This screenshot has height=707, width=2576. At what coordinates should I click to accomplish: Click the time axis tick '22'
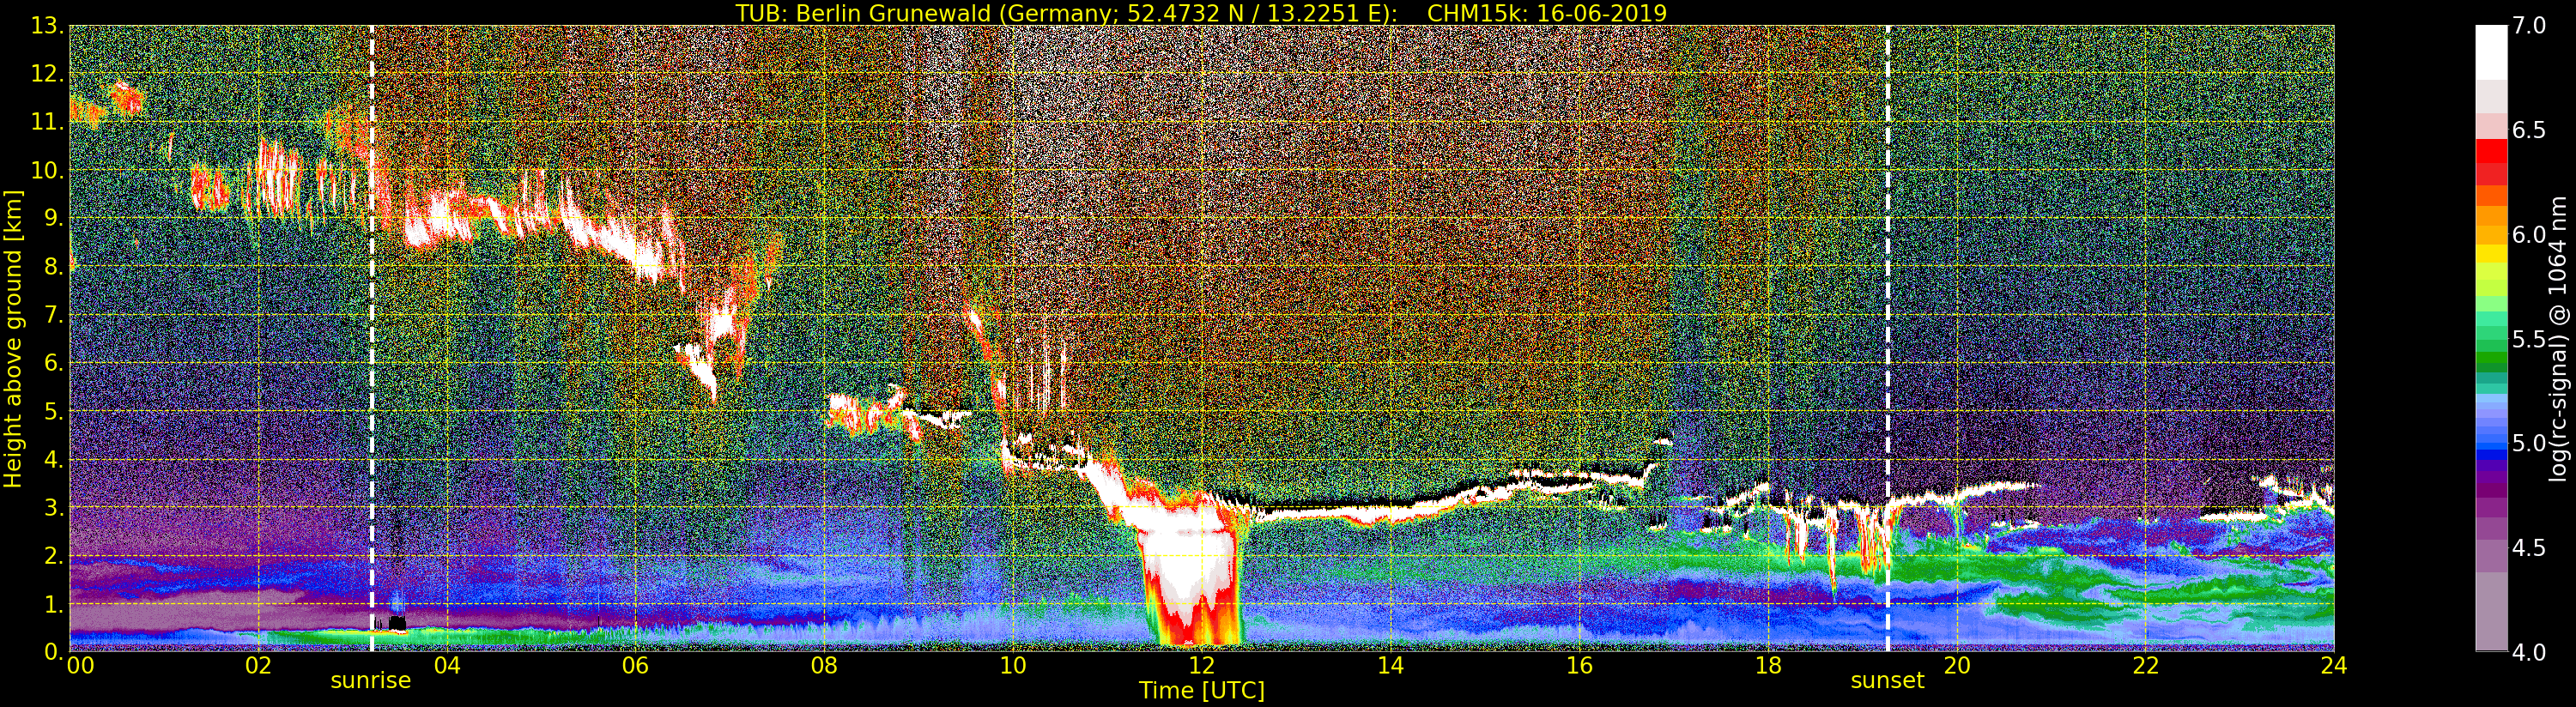coord(2145,666)
